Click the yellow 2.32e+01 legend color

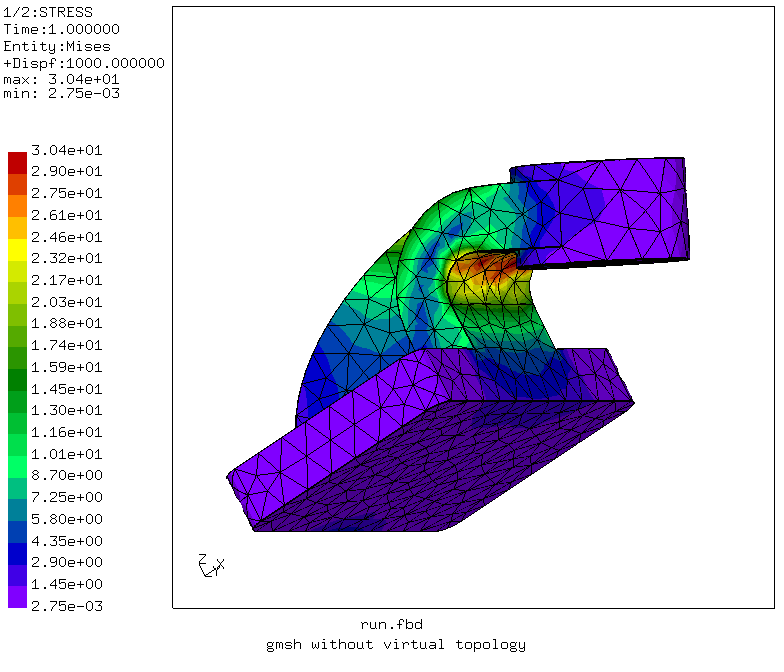pyautogui.click(x=18, y=250)
